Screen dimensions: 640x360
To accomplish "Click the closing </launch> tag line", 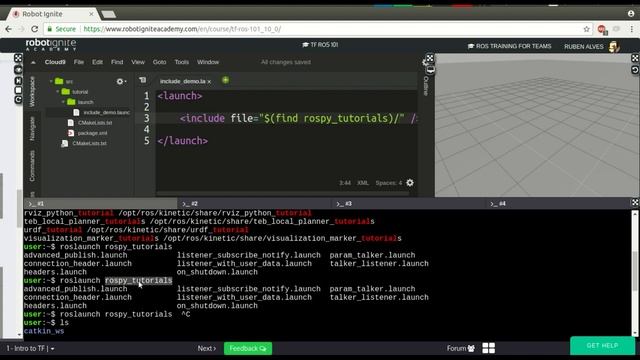I will pyautogui.click(x=182, y=141).
